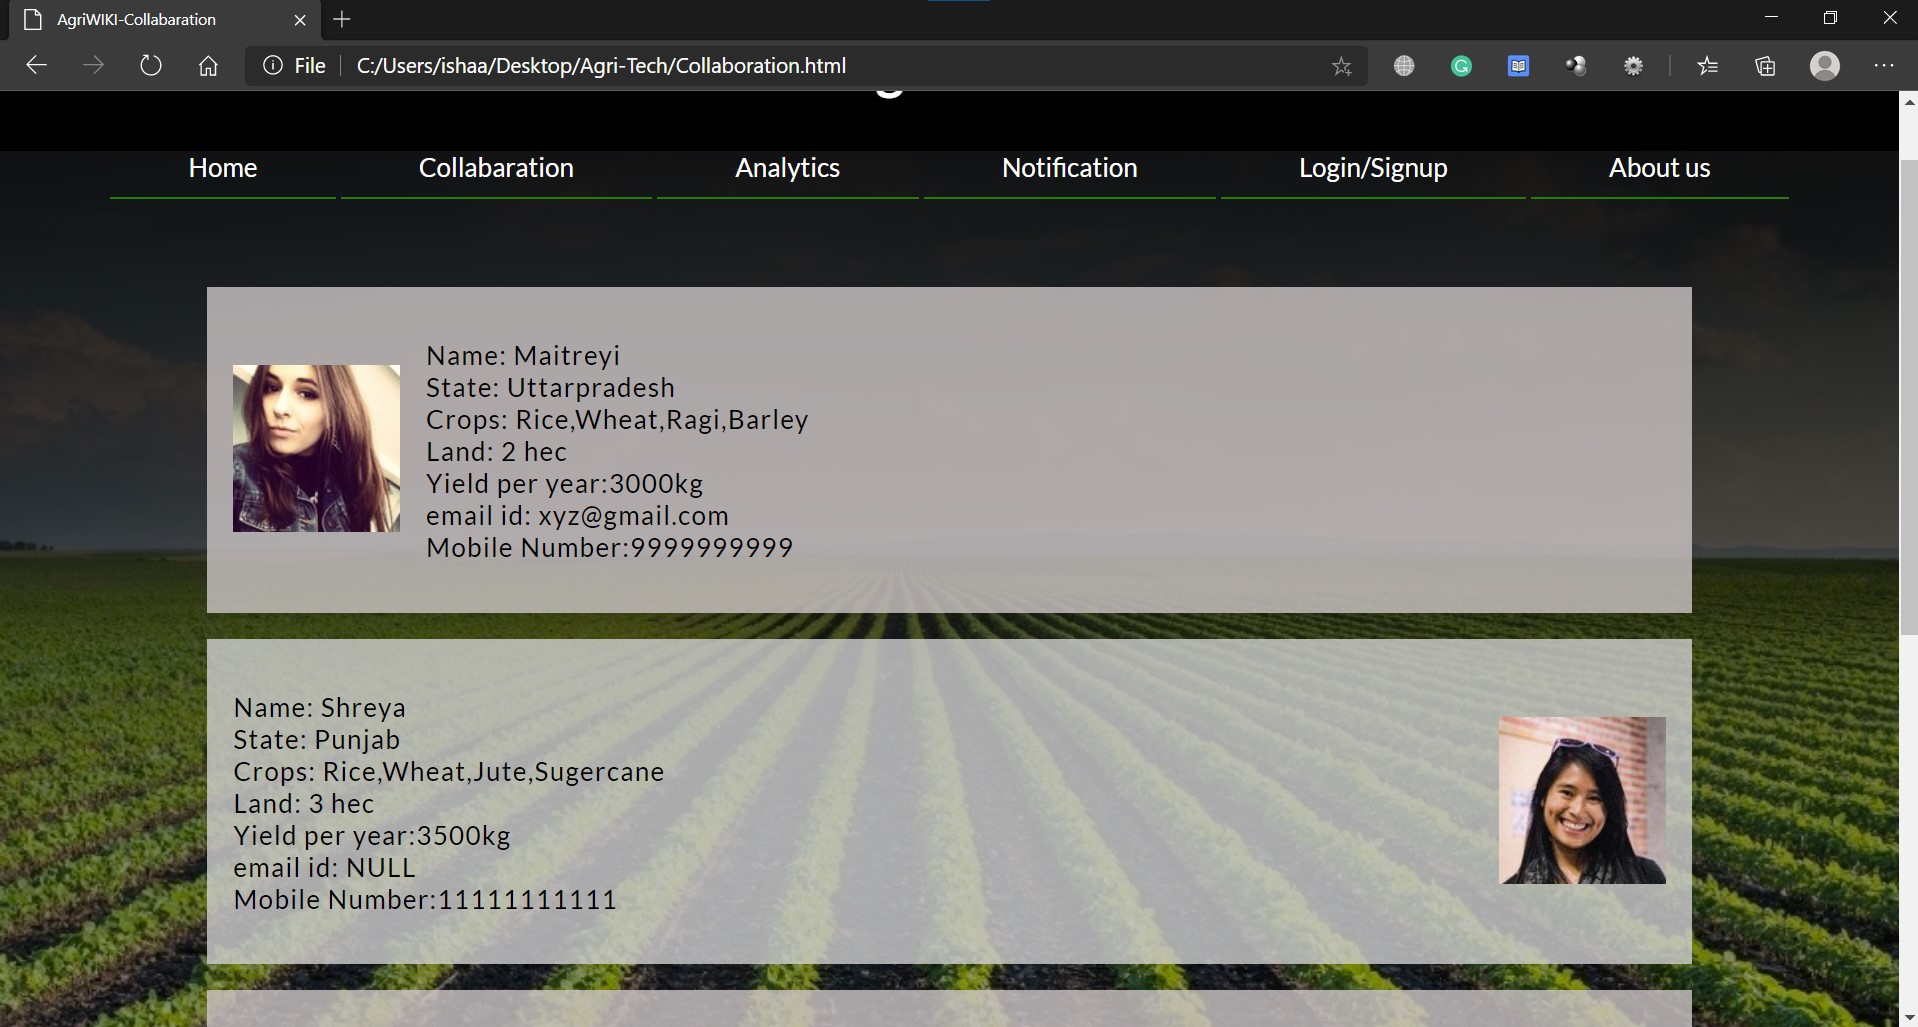Image resolution: width=1918 pixels, height=1027 pixels.
Task: Open the gear extension icon
Action: pyautogui.click(x=1633, y=66)
